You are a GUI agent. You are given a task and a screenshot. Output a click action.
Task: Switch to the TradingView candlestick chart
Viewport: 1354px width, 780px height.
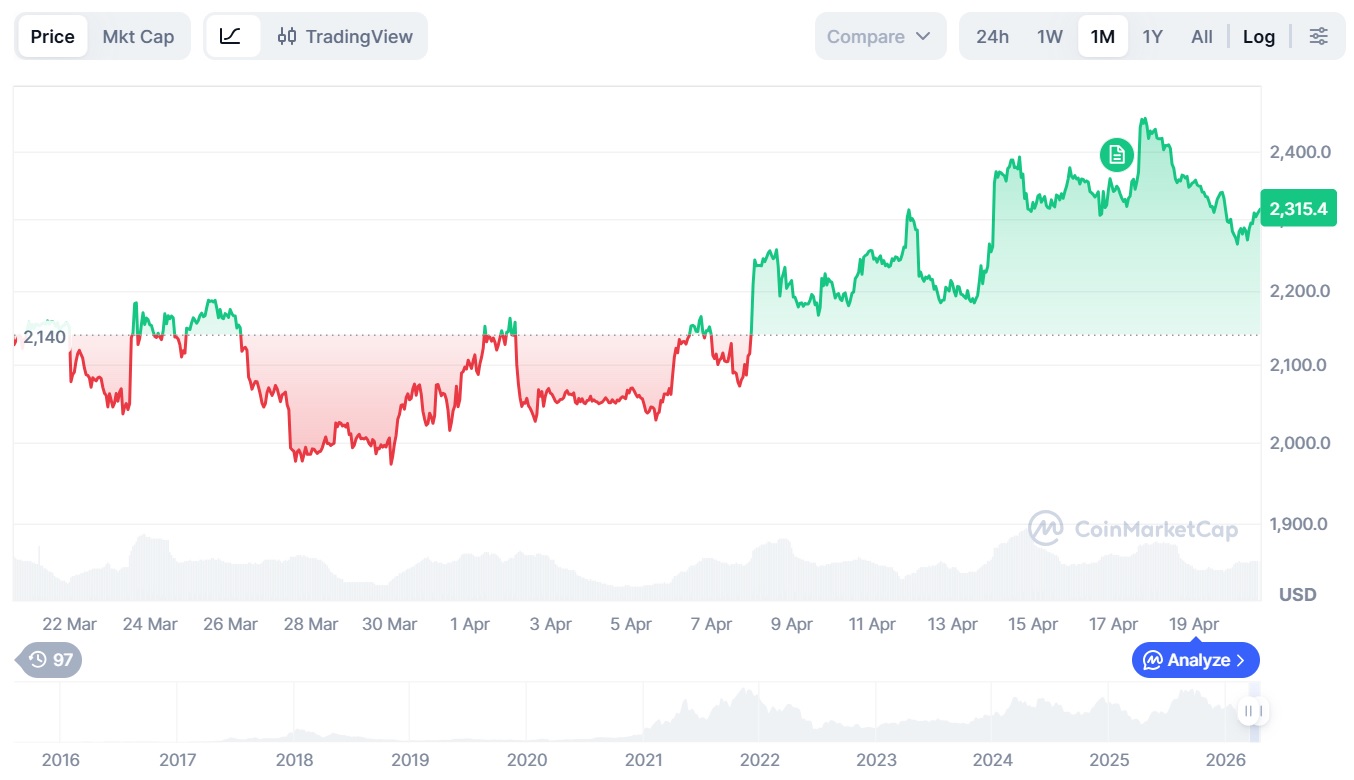pyautogui.click(x=345, y=37)
